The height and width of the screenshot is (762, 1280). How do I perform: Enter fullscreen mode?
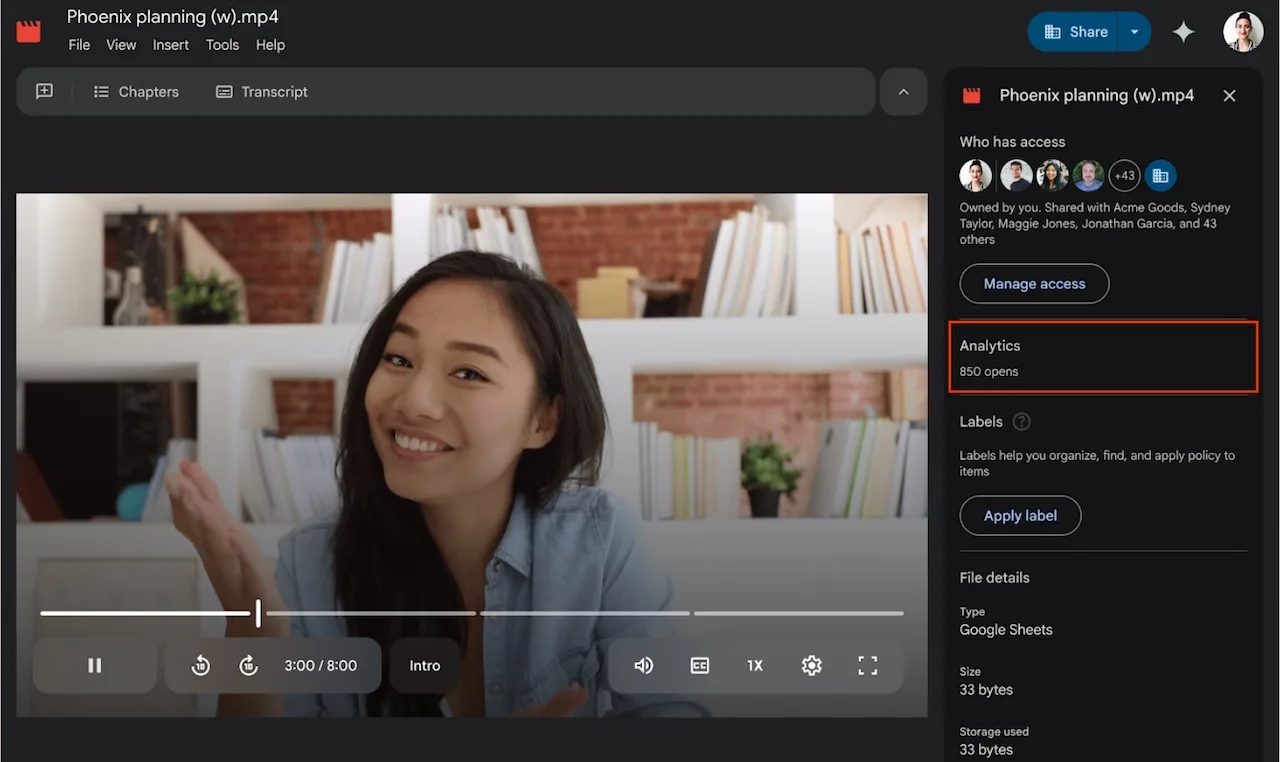click(x=867, y=665)
